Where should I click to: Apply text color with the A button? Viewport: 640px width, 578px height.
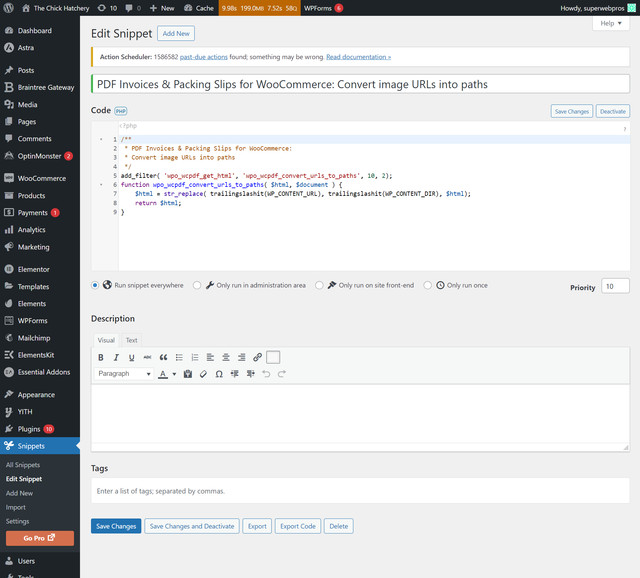pos(163,374)
